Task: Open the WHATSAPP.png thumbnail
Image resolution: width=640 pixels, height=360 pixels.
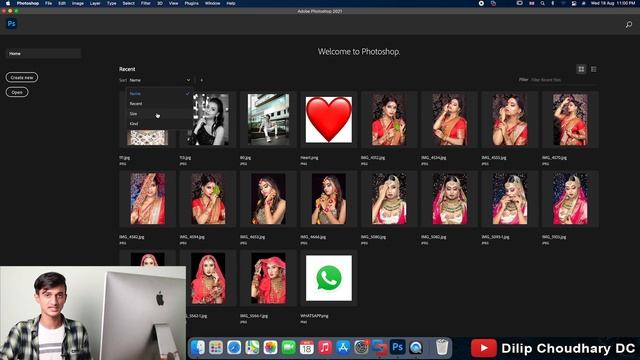Action: tap(329, 278)
